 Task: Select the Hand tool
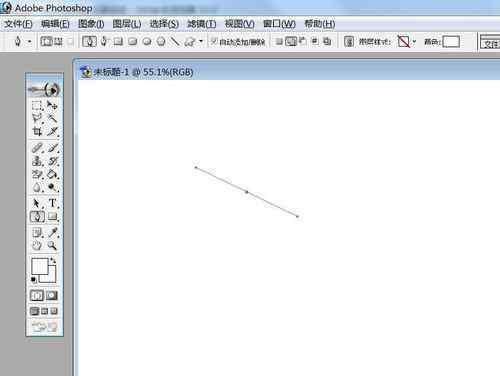point(37,246)
